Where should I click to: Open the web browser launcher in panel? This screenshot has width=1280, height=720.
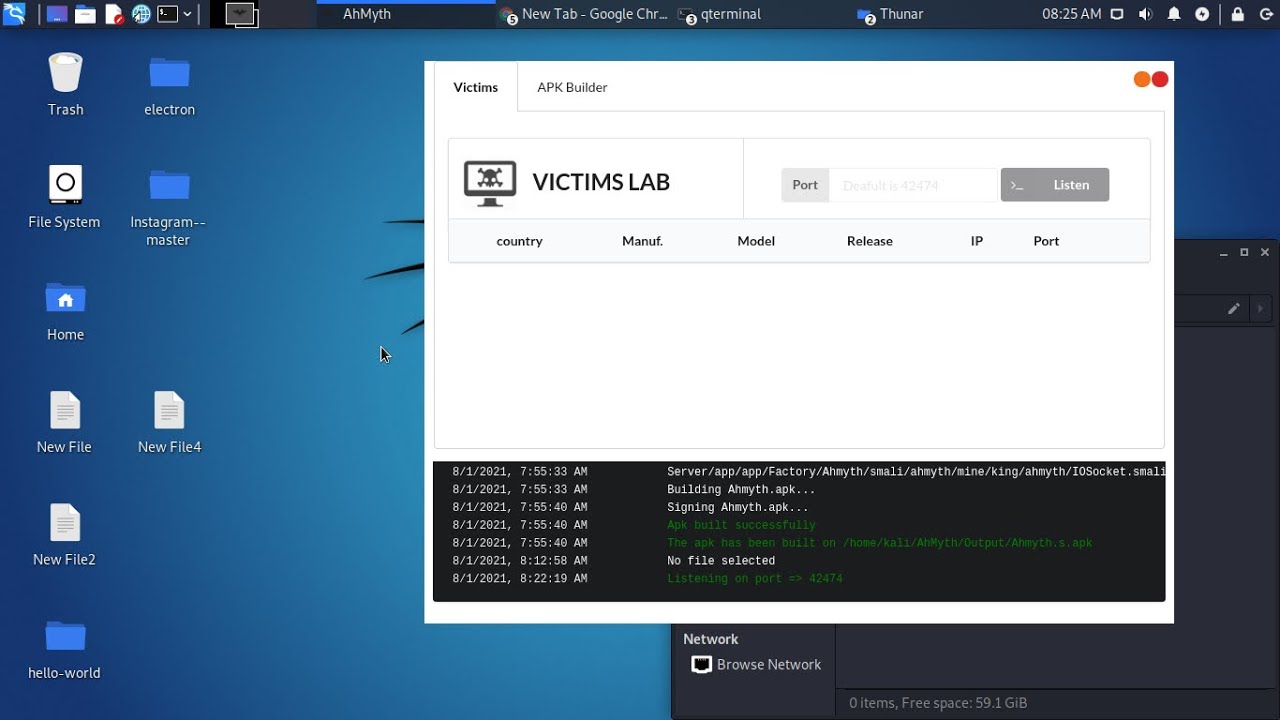(x=141, y=14)
